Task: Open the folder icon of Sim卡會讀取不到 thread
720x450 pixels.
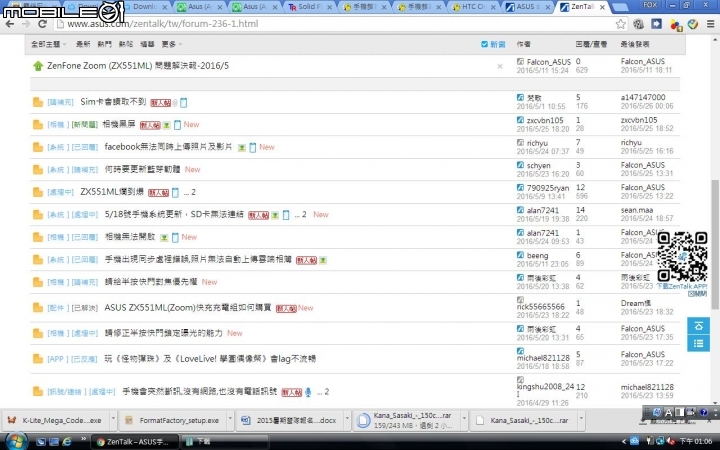Action: coord(38,102)
